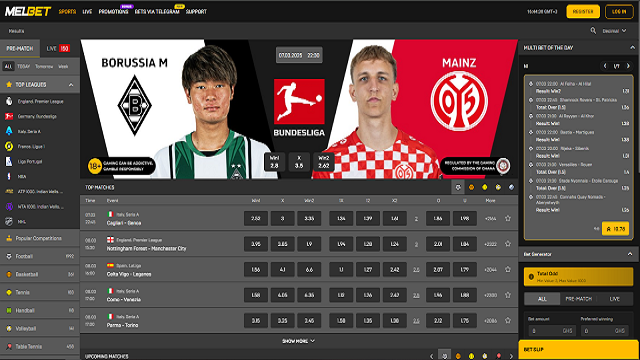
Task: Switch to the LIVE toggle tab
Action: [58, 48]
